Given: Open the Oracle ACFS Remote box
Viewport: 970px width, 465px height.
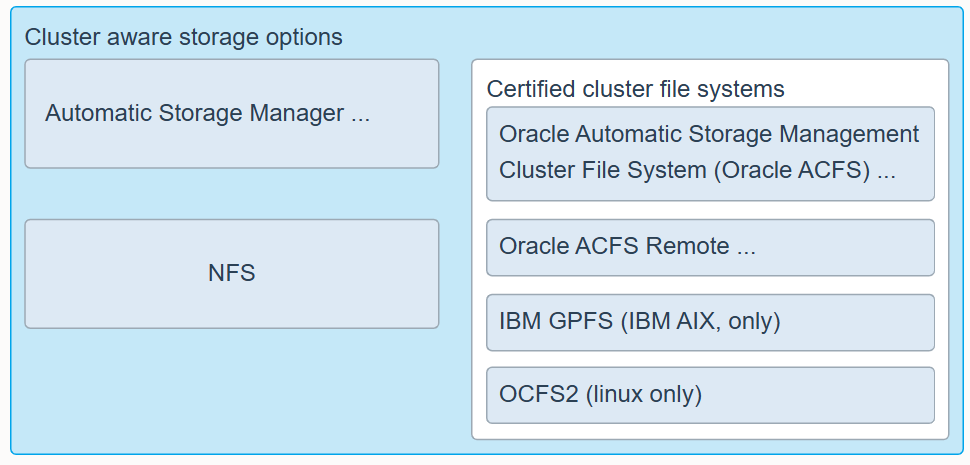Looking at the screenshot, I should click(710, 247).
